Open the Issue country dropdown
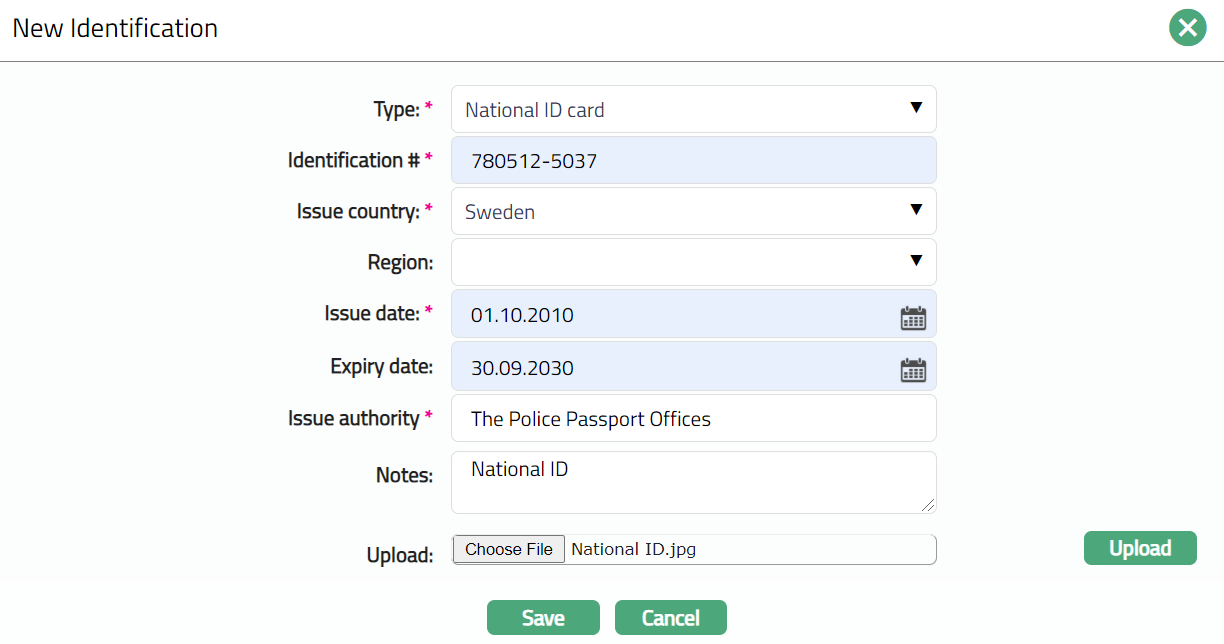The image size is (1224, 644). [x=693, y=212]
